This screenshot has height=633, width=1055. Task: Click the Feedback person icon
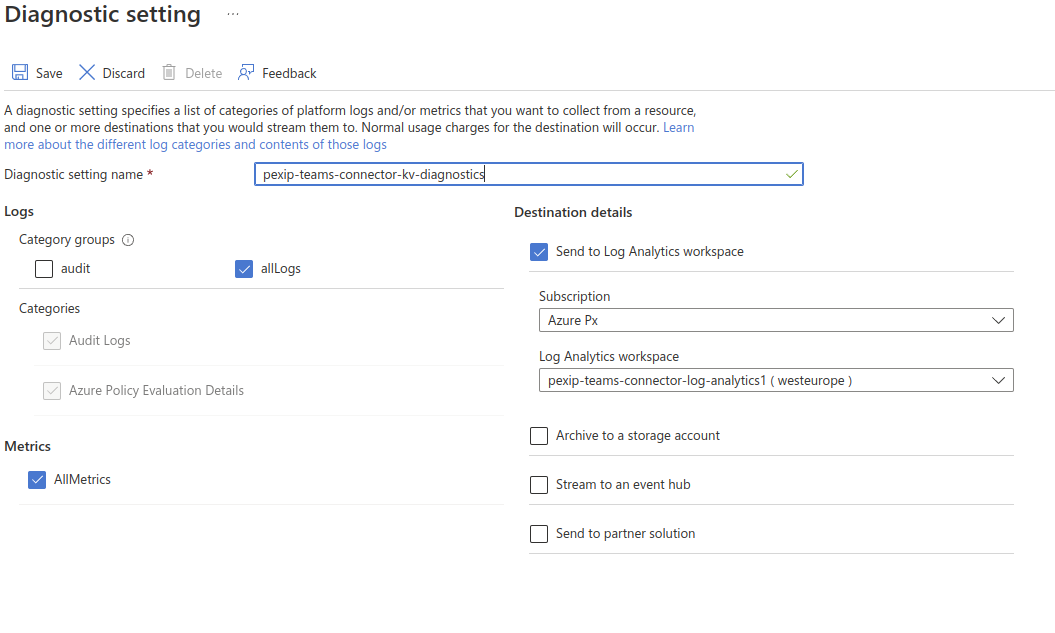pyautogui.click(x=246, y=73)
